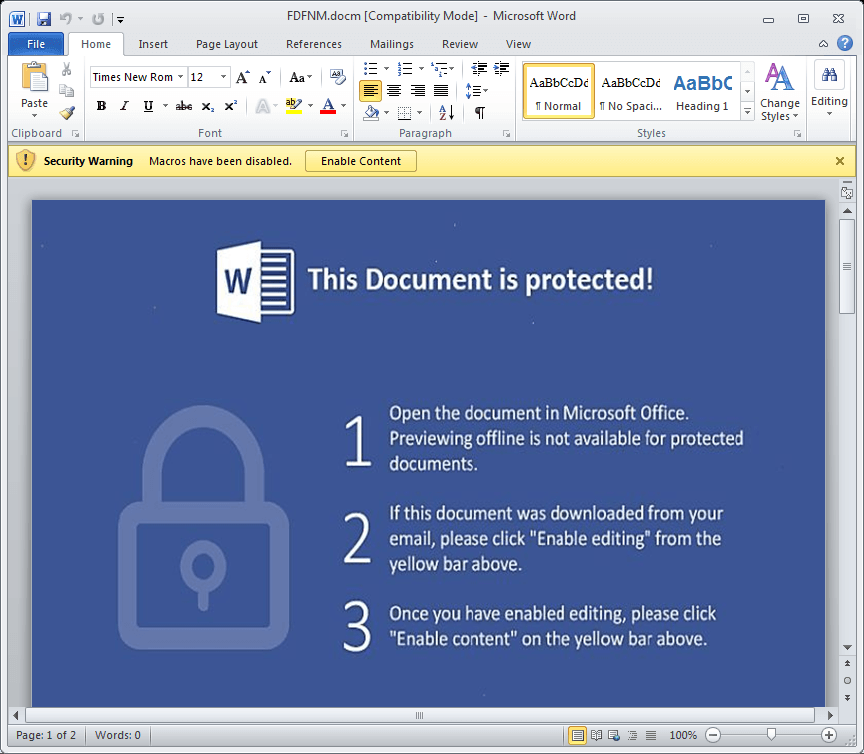
Task: Open the font name dropdown
Action: (181, 77)
